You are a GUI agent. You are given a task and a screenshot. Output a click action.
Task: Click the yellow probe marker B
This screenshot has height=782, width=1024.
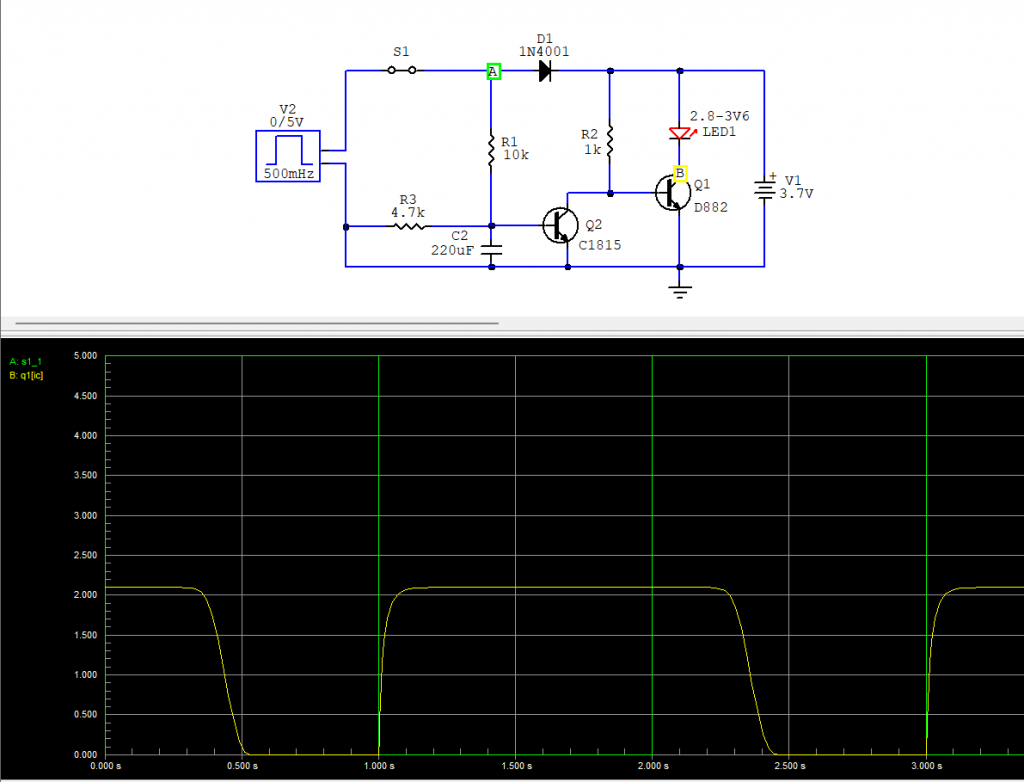point(680,173)
